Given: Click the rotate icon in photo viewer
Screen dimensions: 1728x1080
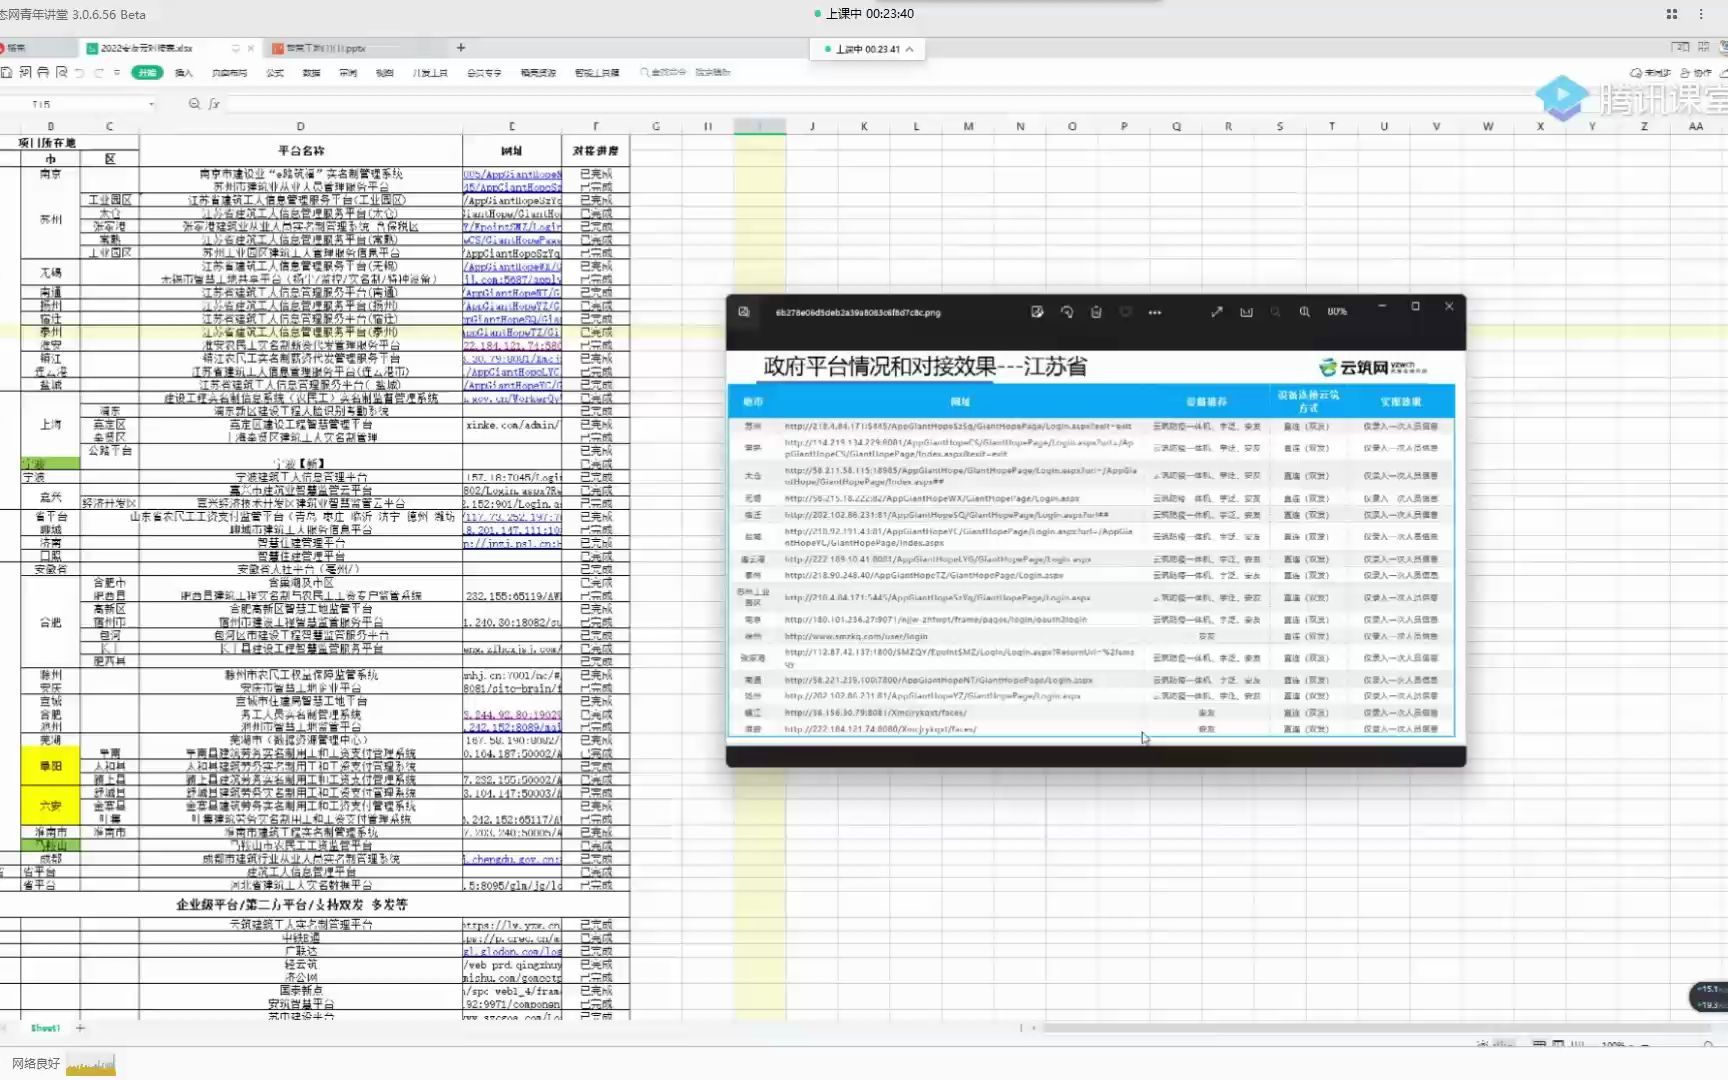Looking at the screenshot, I should click(1067, 312).
